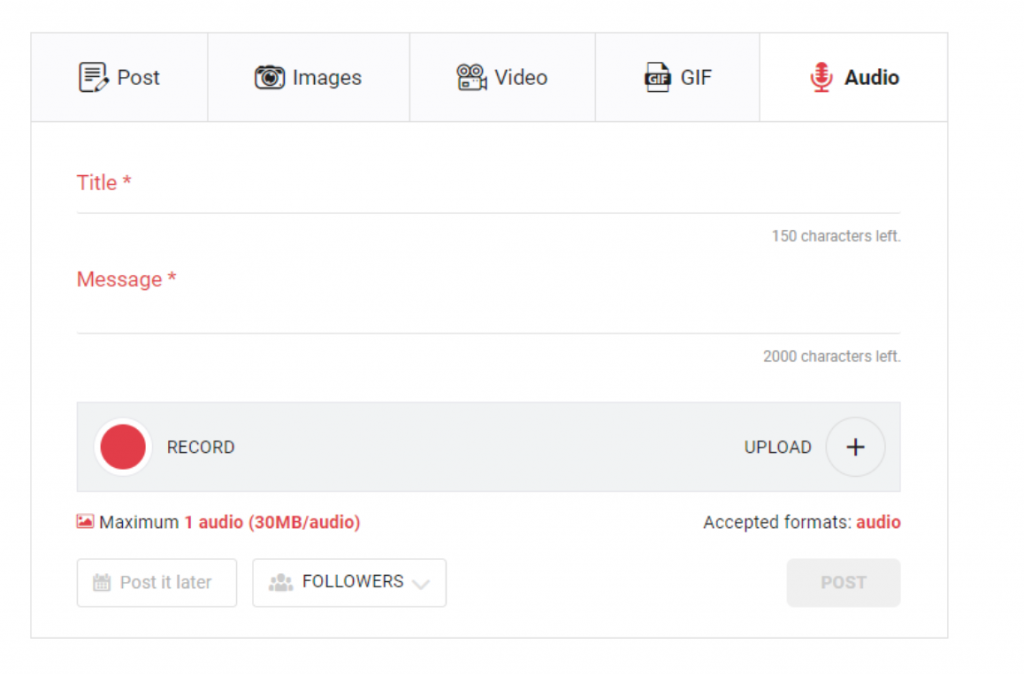The image size is (1024, 674).
Task: Click the small image icon before Maximum
Action: point(85,522)
